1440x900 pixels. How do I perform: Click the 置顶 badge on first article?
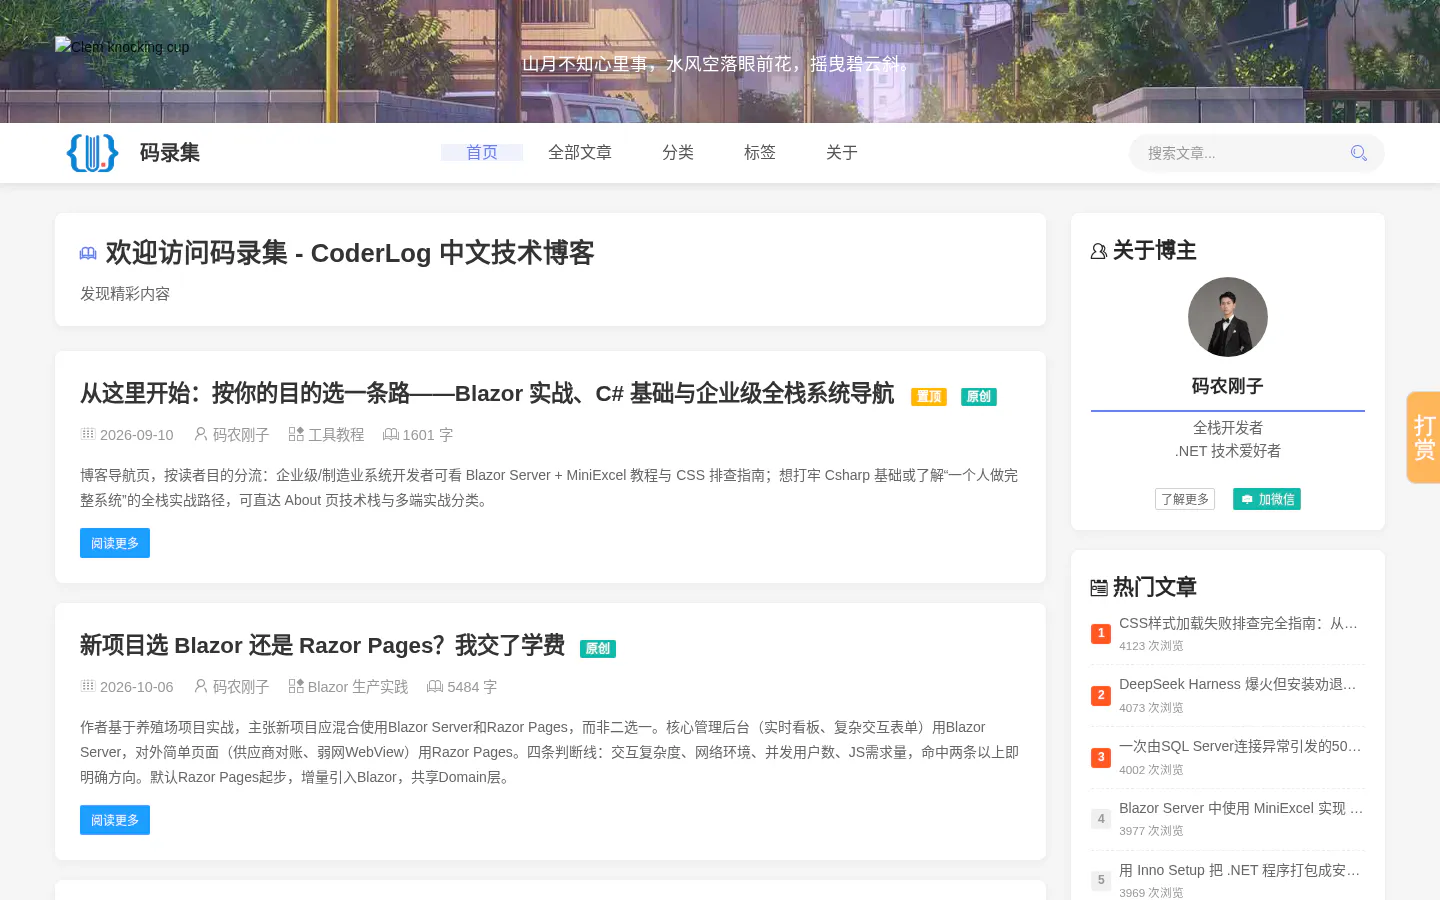[929, 397]
